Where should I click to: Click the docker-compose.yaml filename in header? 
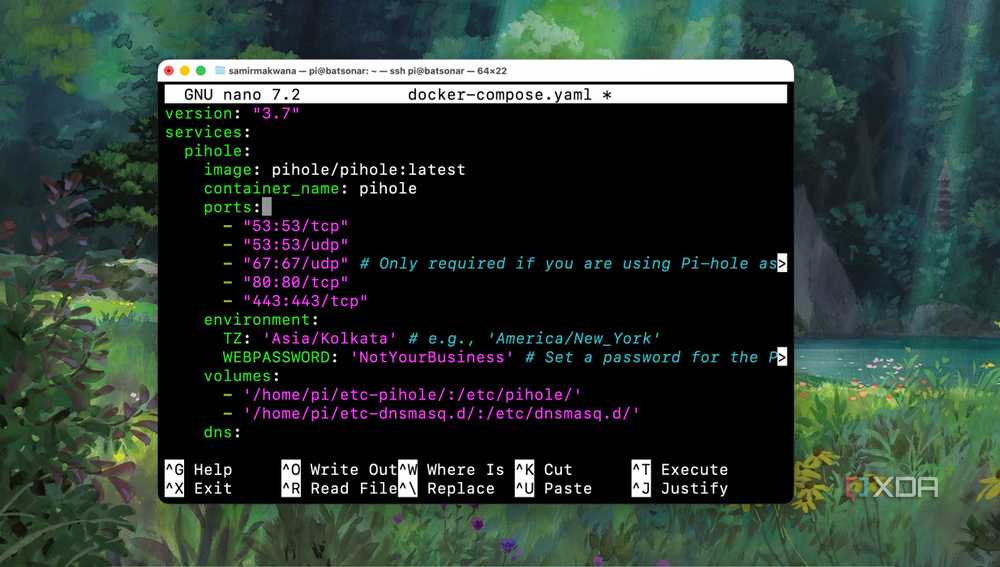500,94
